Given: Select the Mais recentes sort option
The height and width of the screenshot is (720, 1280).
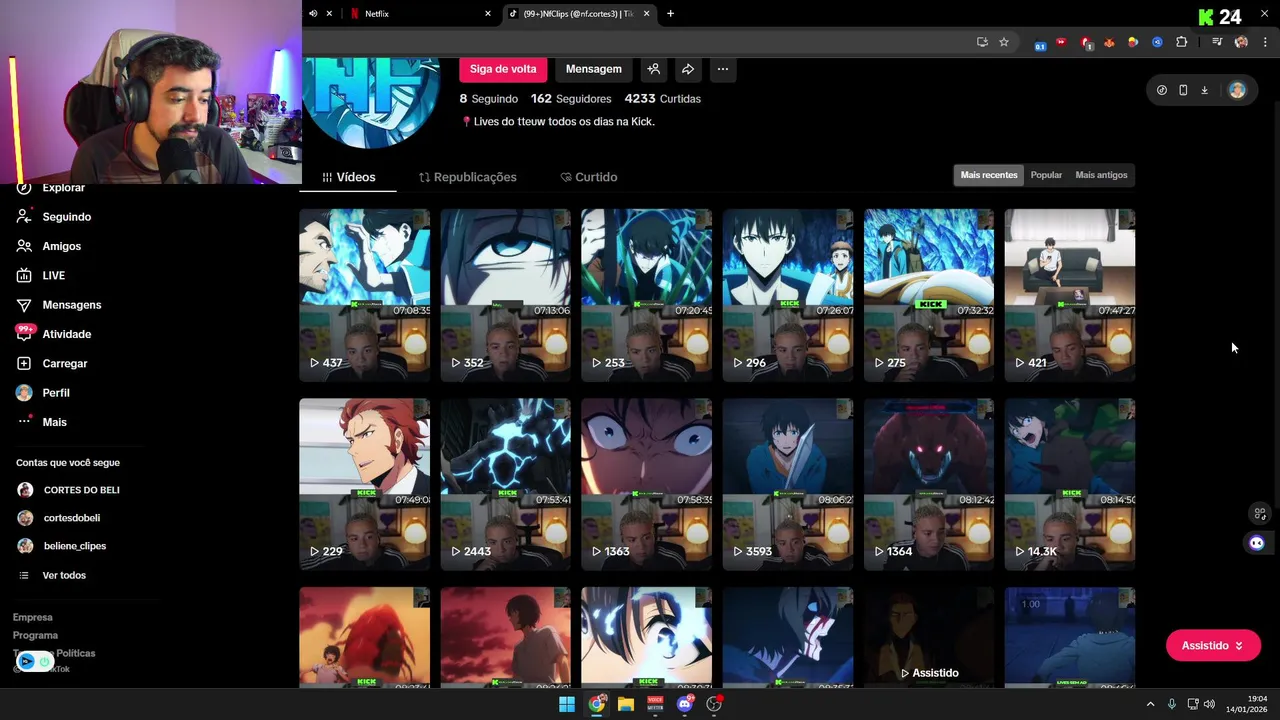Looking at the screenshot, I should point(989,175).
